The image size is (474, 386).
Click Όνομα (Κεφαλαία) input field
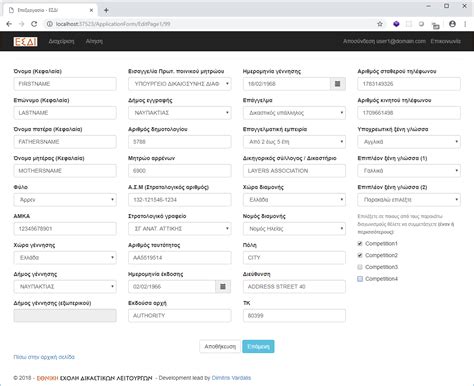(x=65, y=84)
